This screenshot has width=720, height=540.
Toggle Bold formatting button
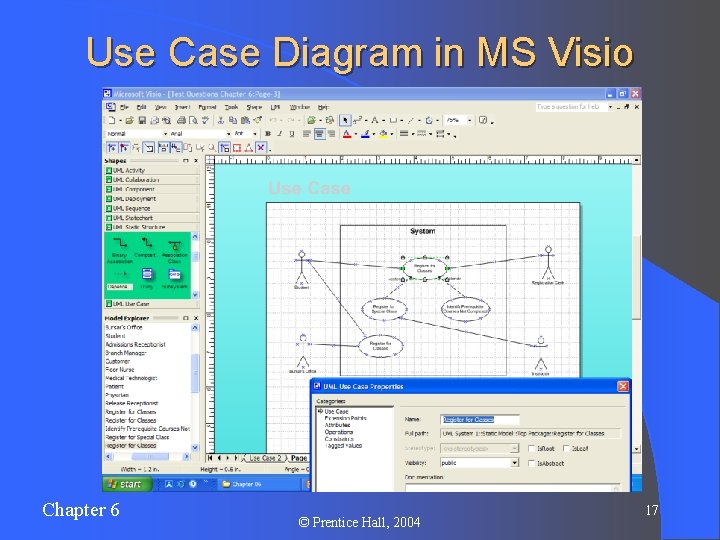pyautogui.click(x=268, y=134)
